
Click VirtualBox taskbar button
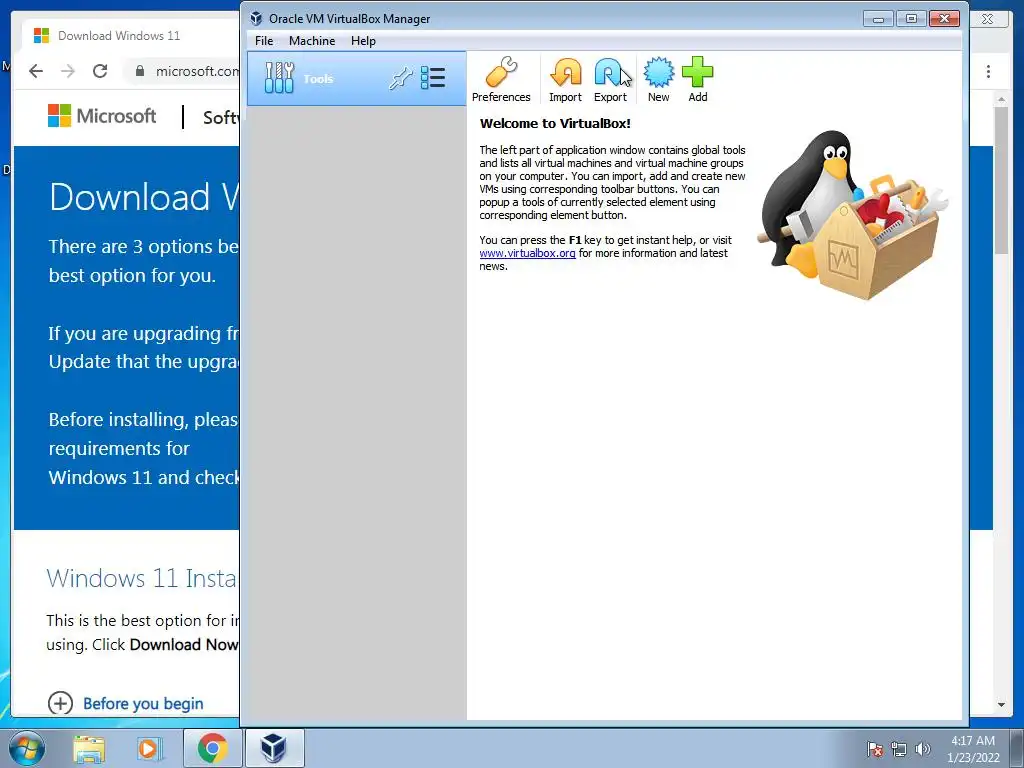[274, 748]
